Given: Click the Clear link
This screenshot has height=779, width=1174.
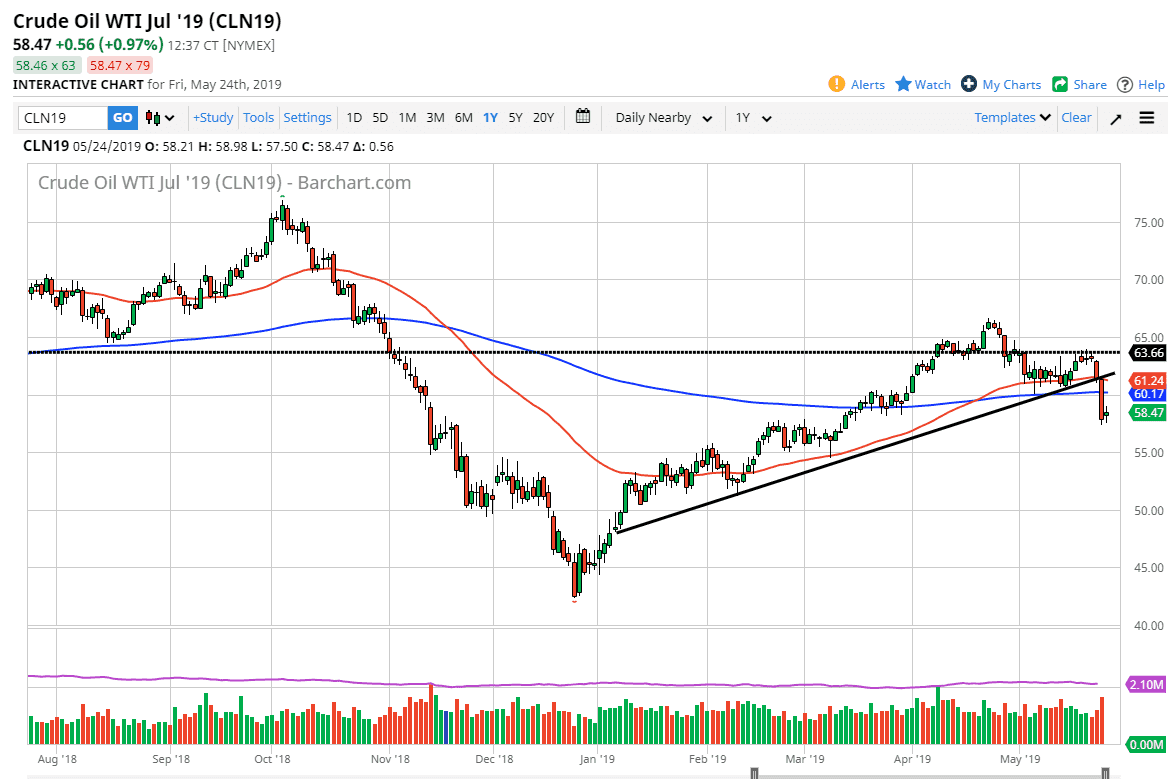Looking at the screenshot, I should click(x=1076, y=118).
